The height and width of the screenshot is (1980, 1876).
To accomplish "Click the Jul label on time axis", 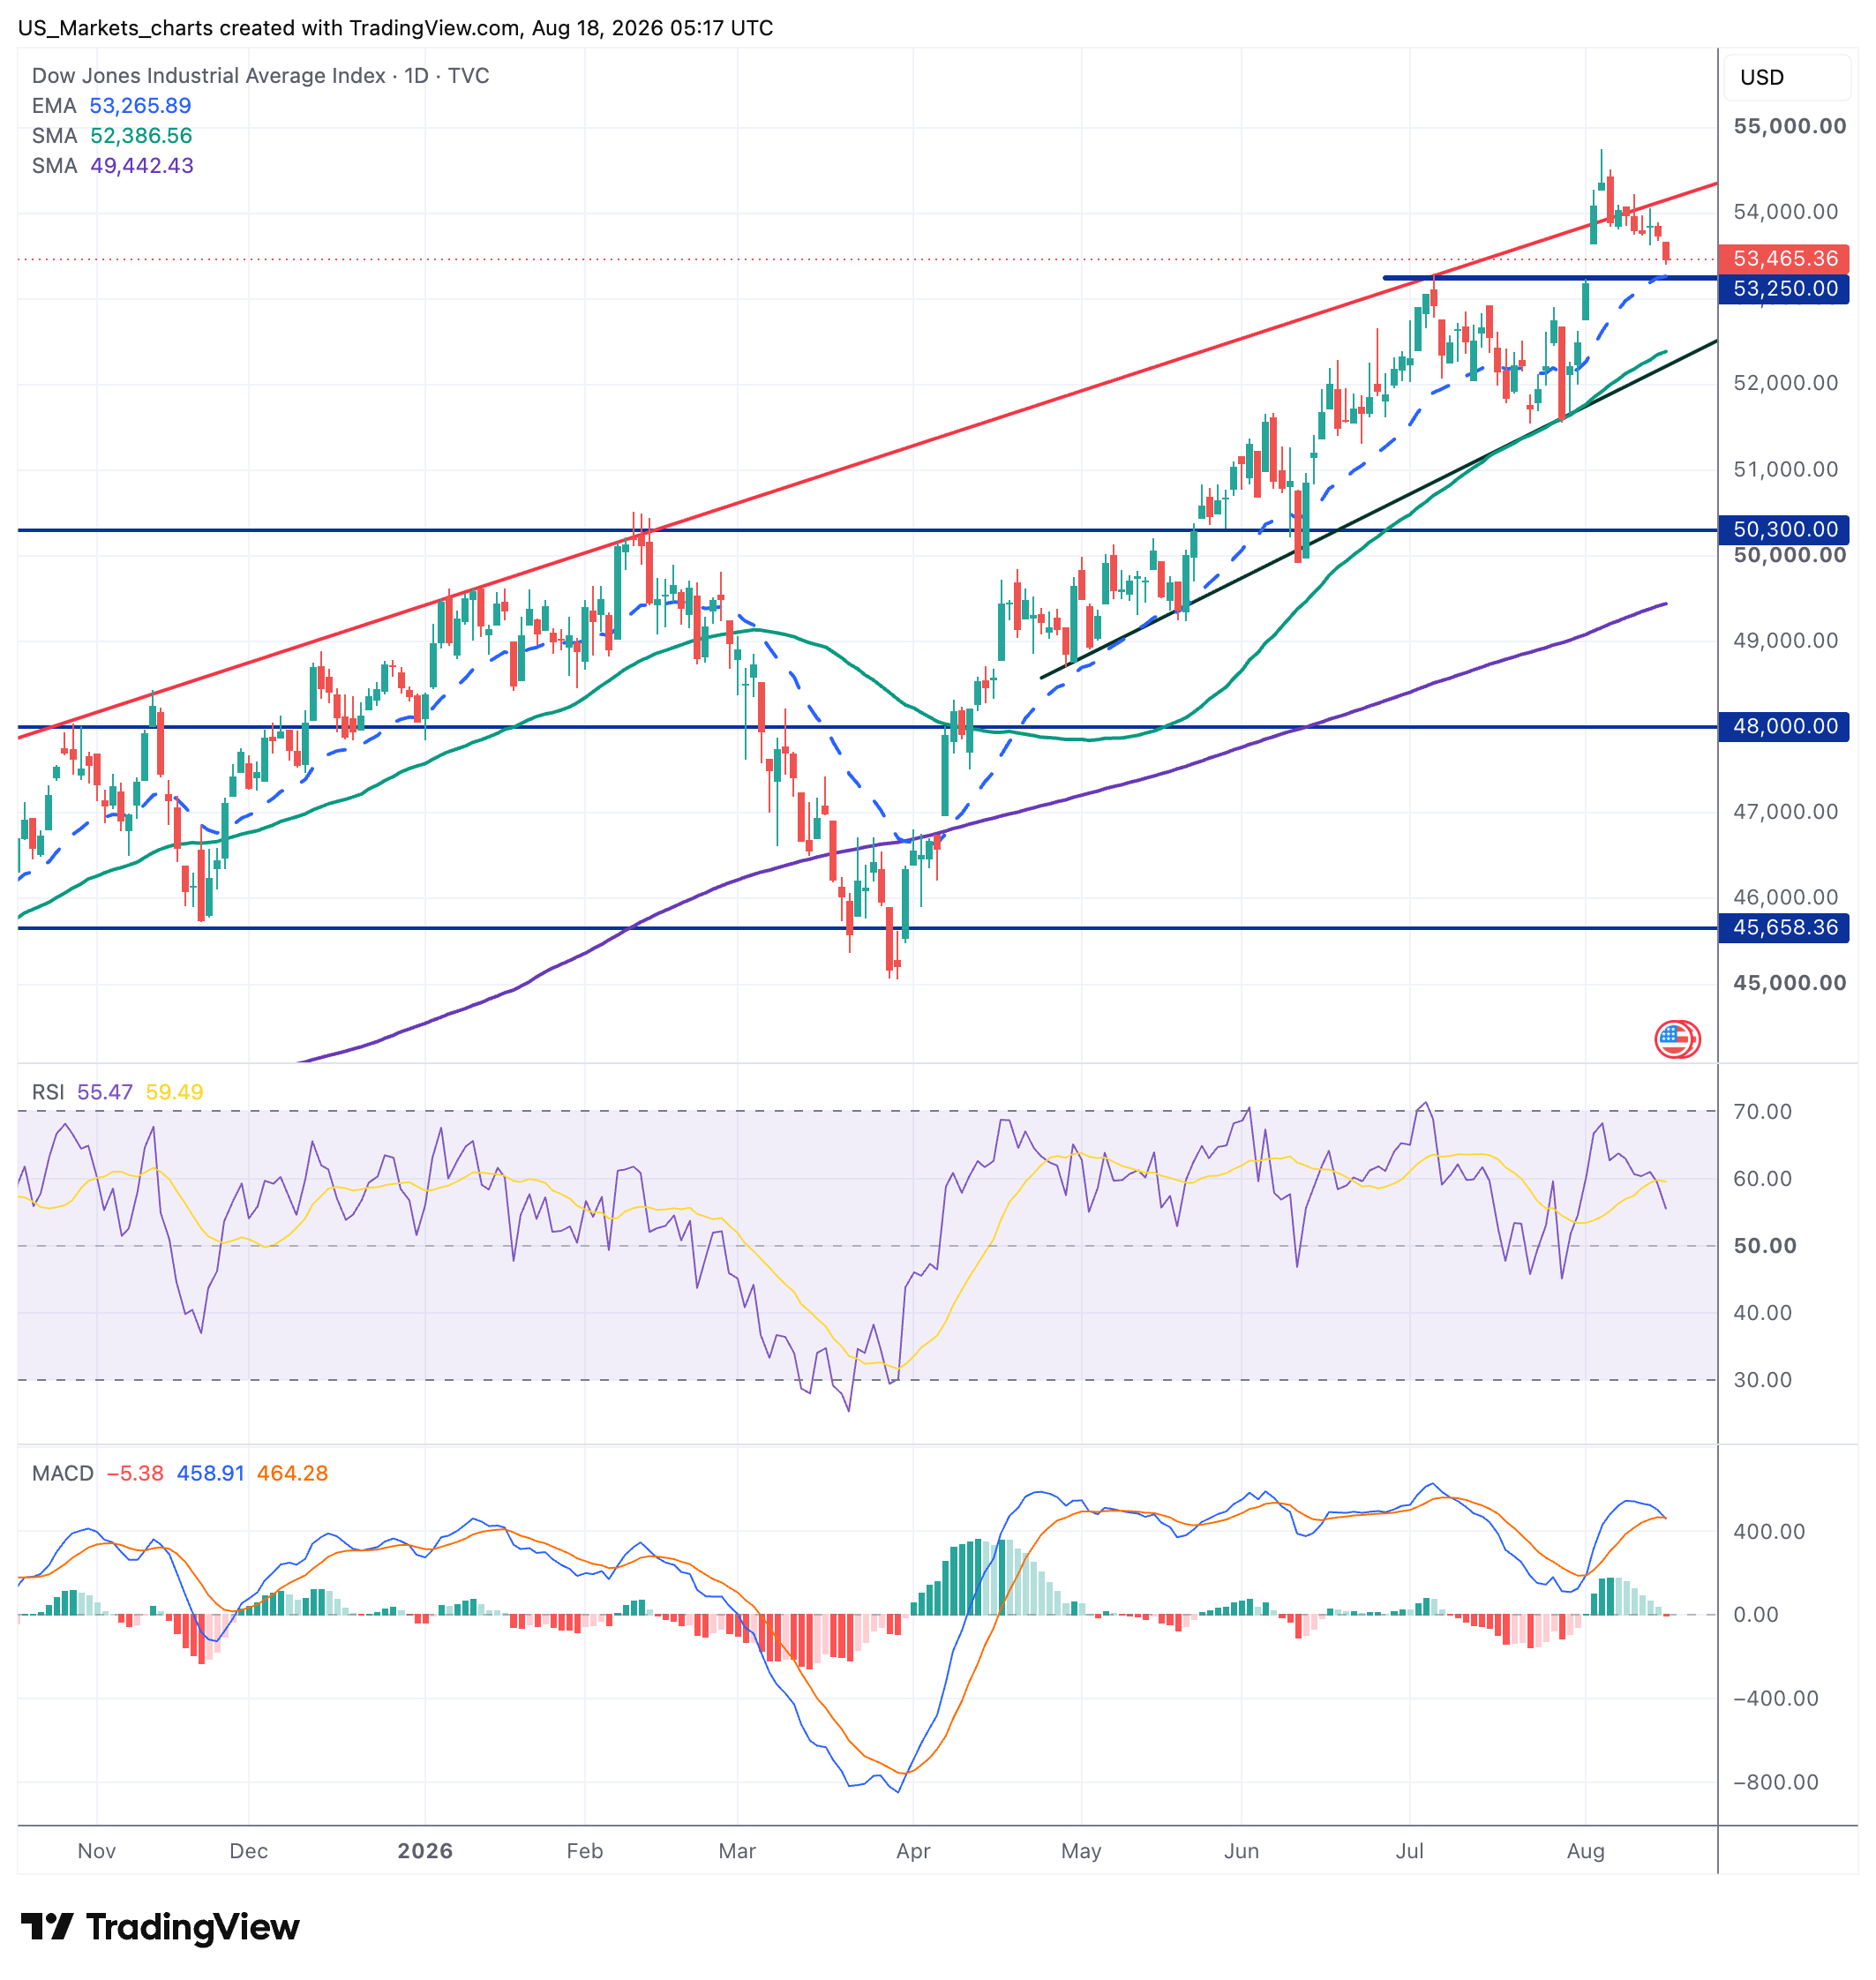I will click(1409, 1851).
